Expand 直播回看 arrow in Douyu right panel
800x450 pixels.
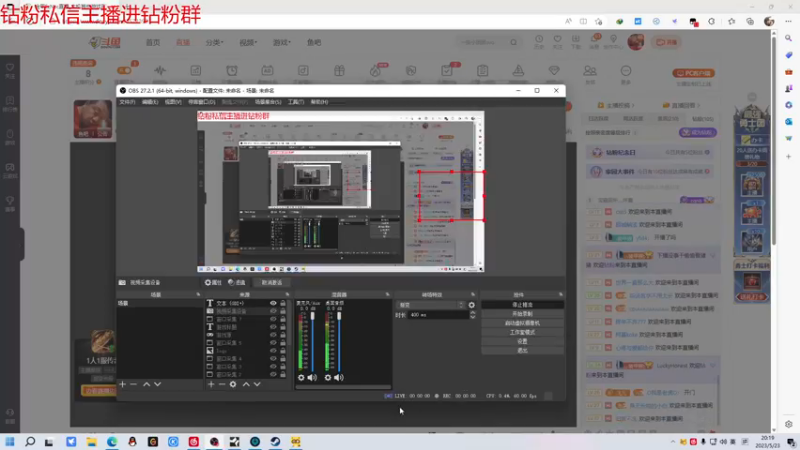[698, 106]
